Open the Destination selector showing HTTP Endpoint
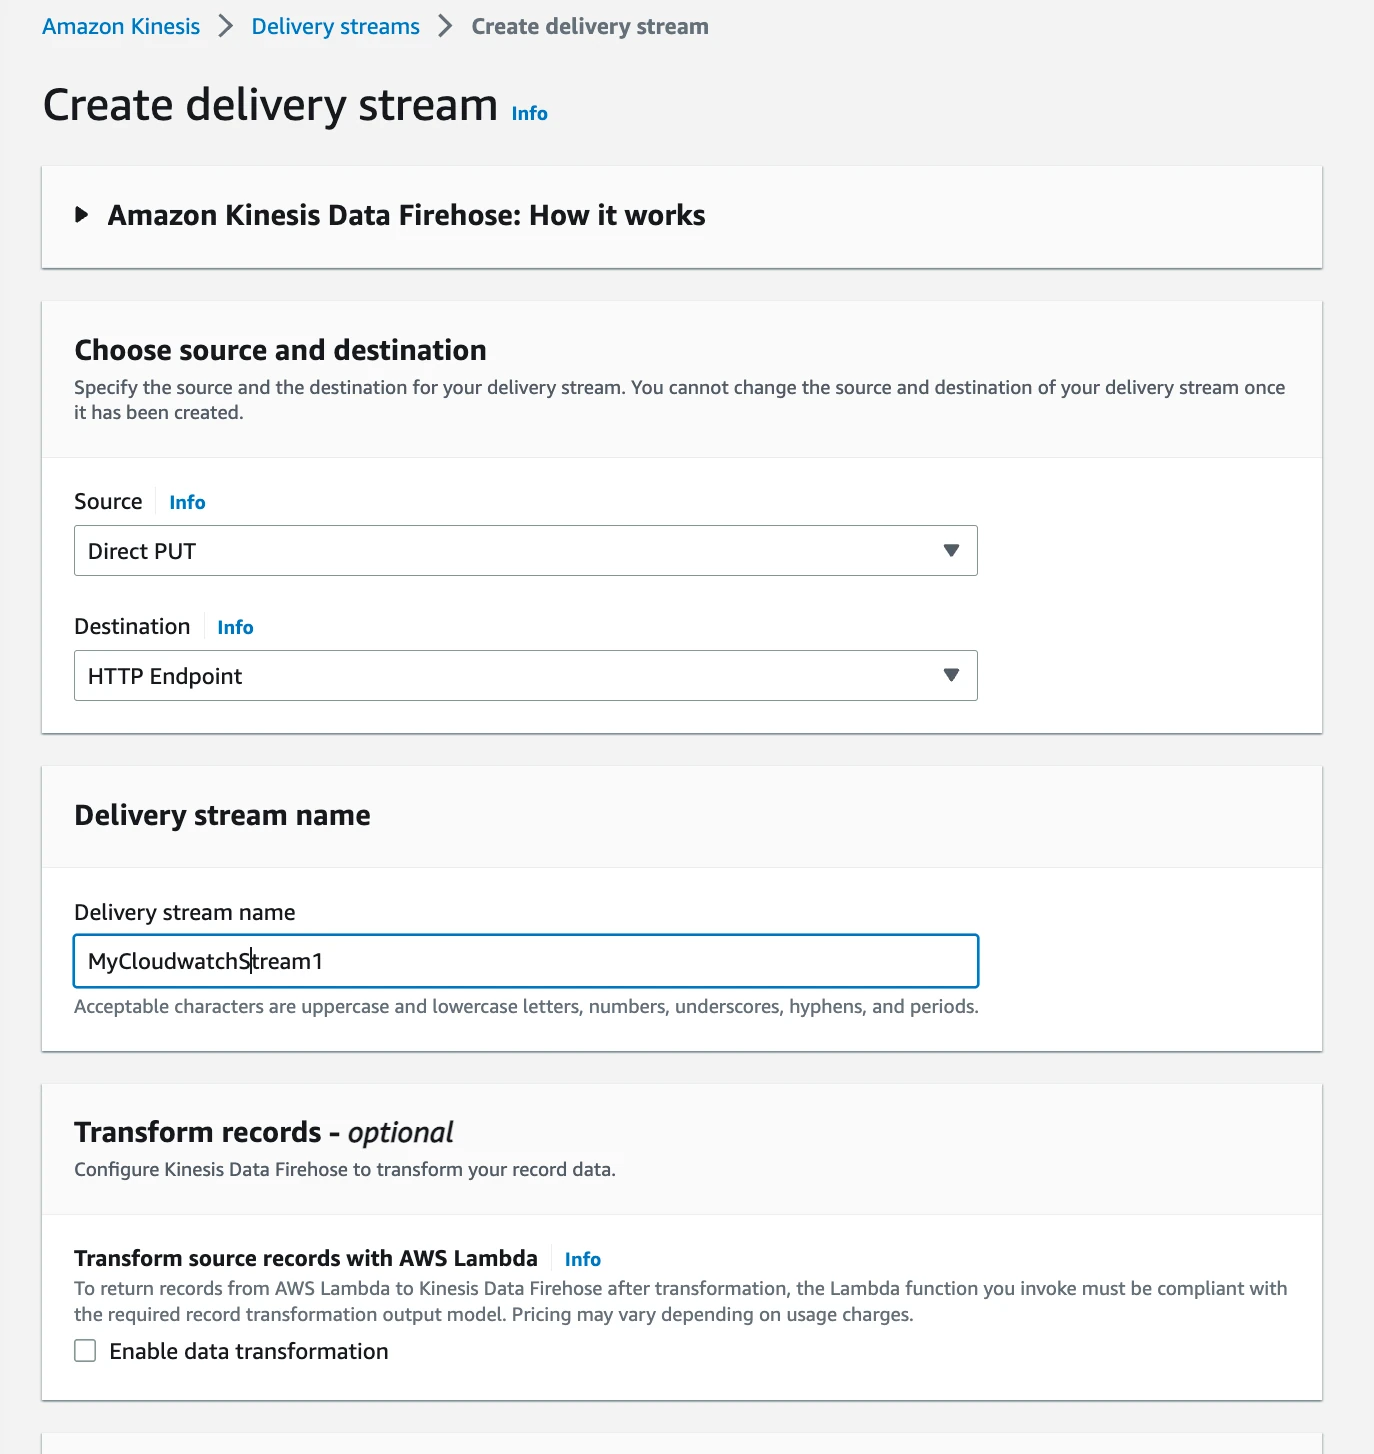This screenshot has height=1454, width=1374. tap(525, 675)
